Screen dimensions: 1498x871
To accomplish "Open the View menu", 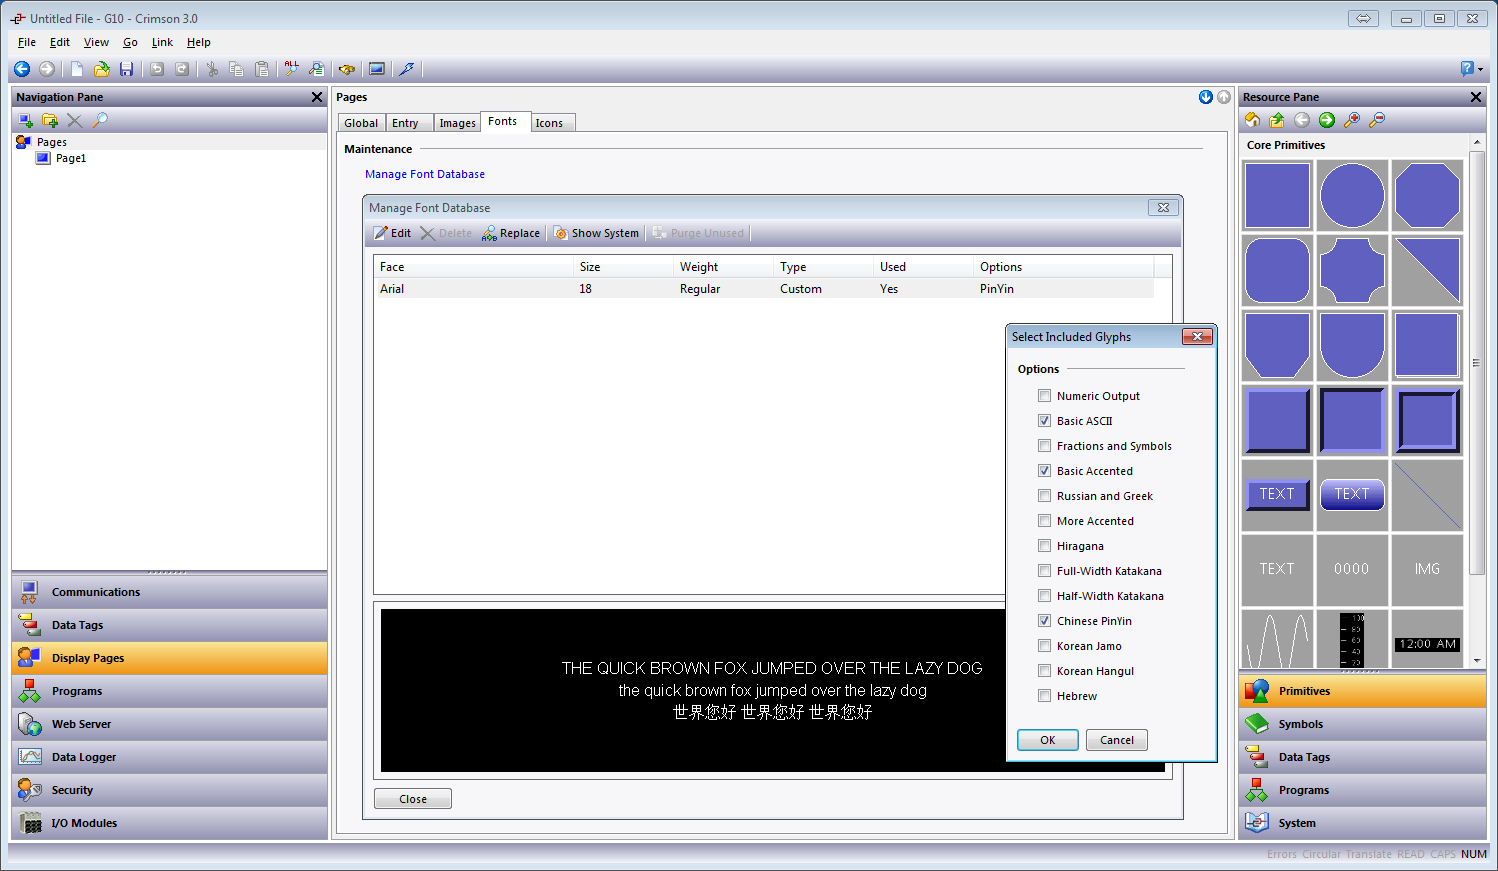I will [96, 42].
